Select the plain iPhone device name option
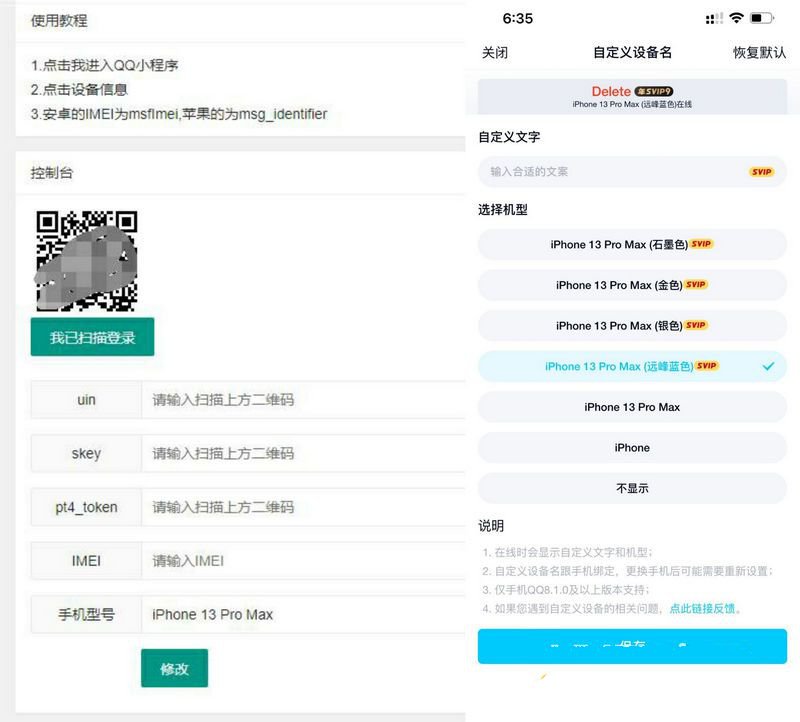Screen dimensions: 800x722 pyautogui.click(x=631, y=447)
